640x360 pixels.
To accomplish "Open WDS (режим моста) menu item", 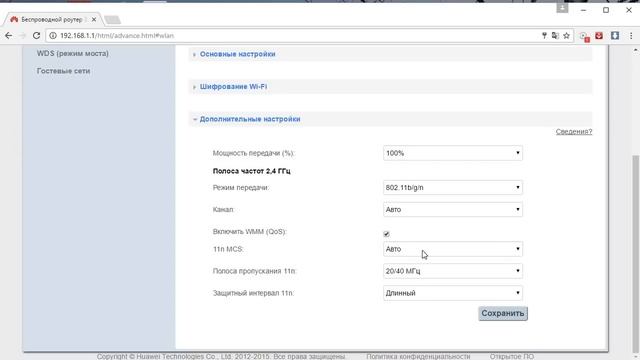I will point(73,53).
